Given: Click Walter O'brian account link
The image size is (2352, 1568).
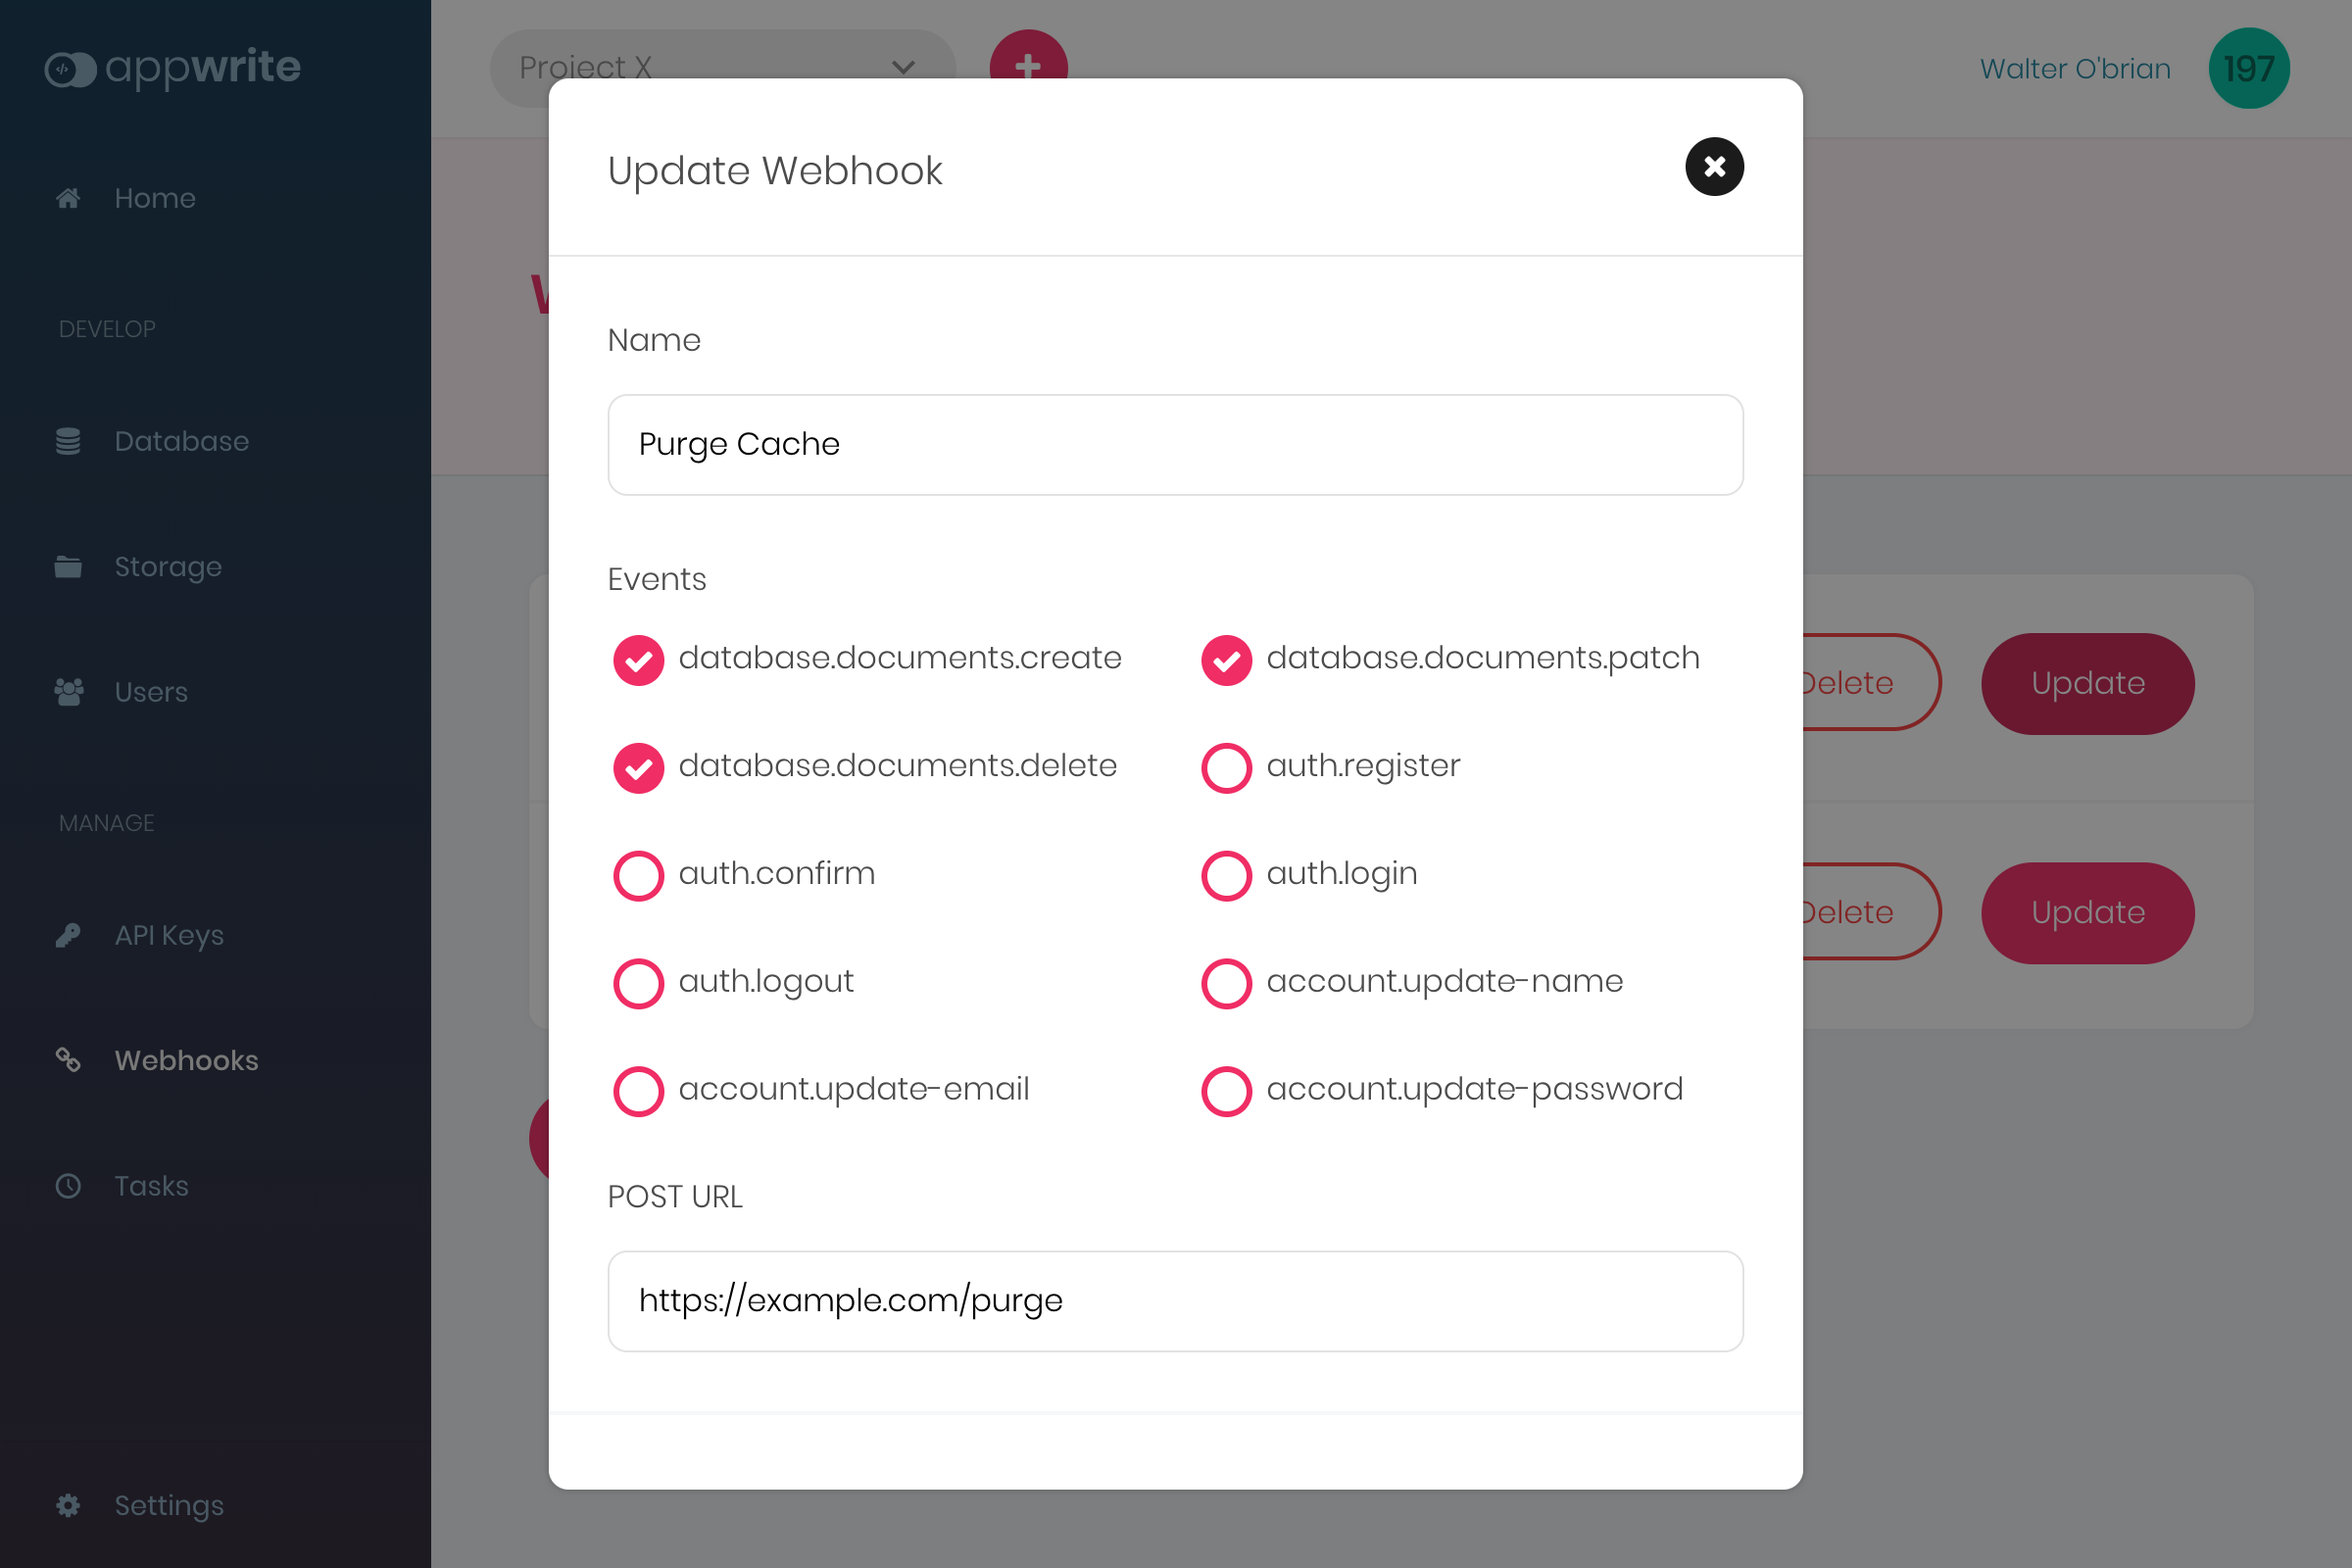Looking at the screenshot, I should (x=2075, y=68).
